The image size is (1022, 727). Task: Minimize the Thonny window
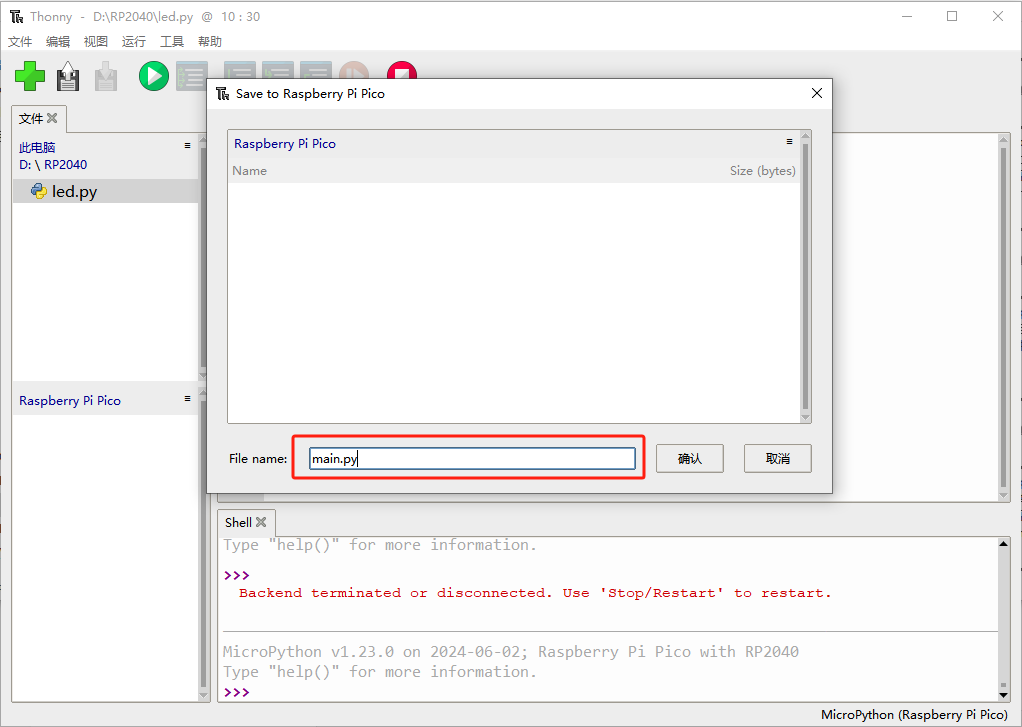pyautogui.click(x=907, y=16)
